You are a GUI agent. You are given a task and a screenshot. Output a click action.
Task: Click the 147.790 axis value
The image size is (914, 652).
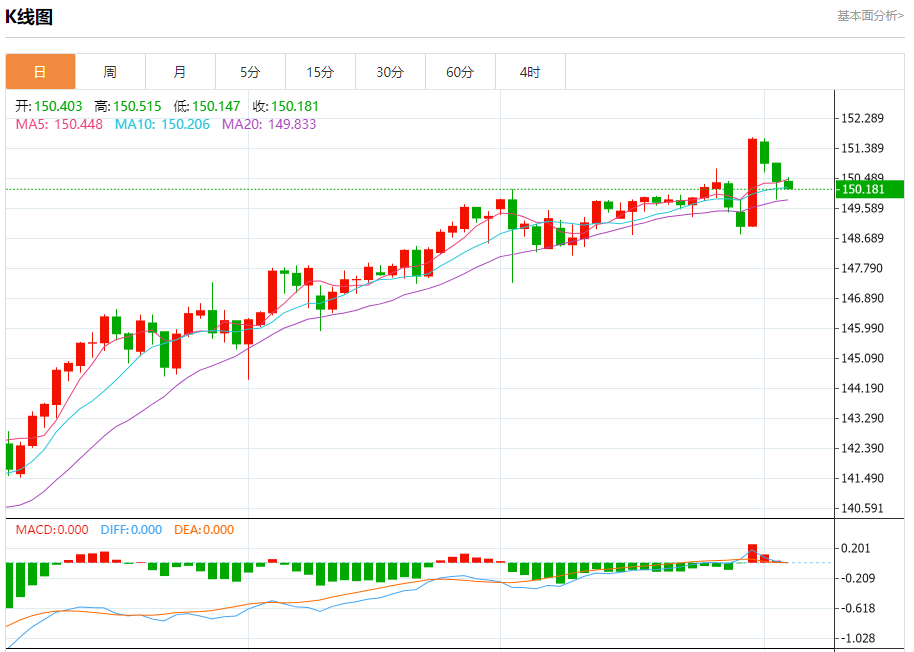pyautogui.click(x=862, y=268)
